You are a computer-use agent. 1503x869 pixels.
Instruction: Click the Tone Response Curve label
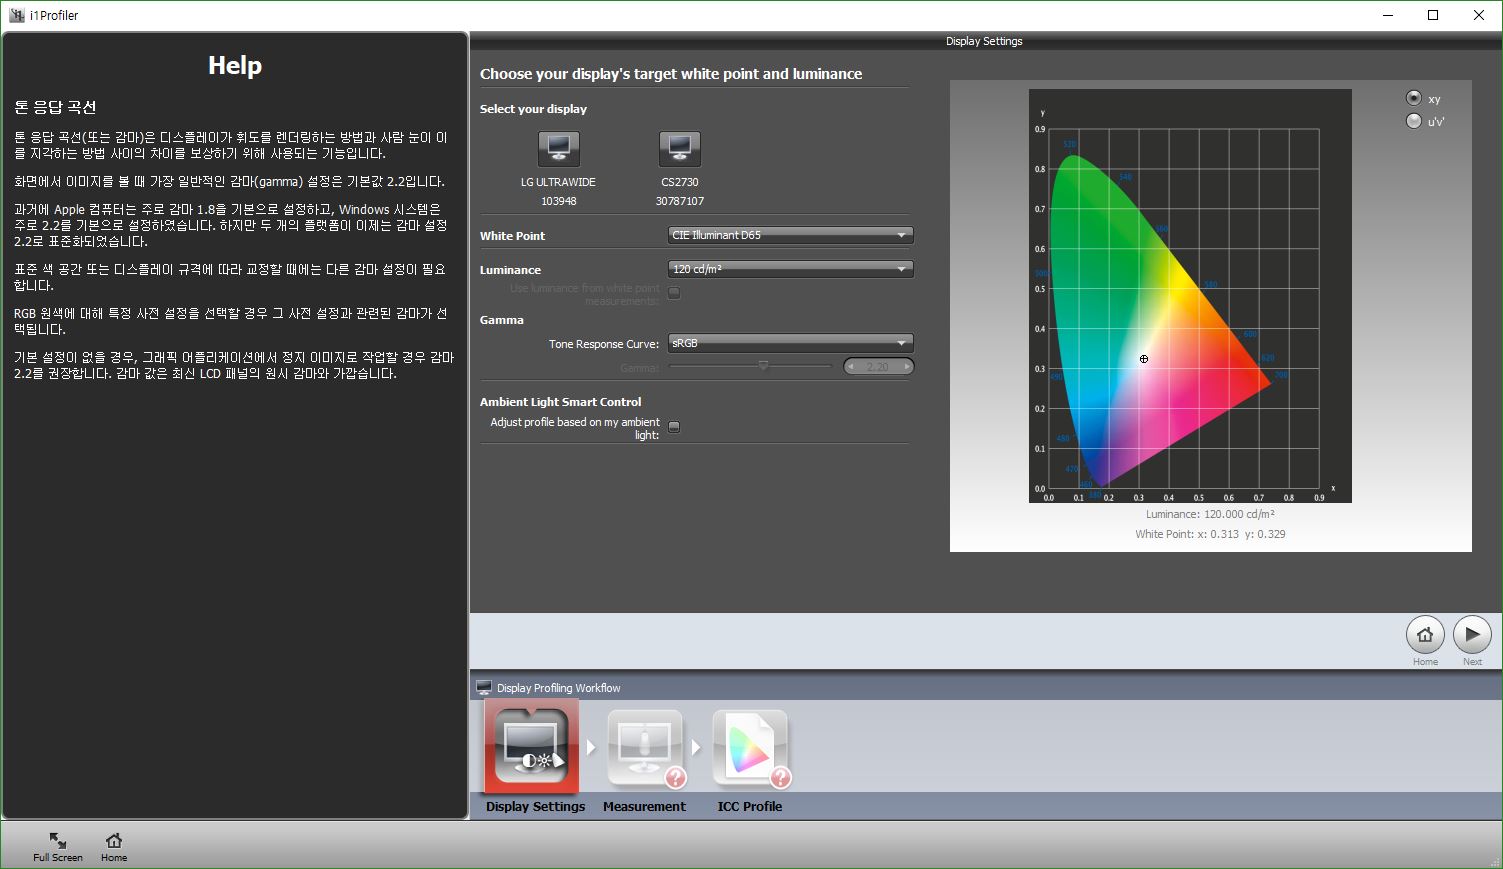pos(603,344)
